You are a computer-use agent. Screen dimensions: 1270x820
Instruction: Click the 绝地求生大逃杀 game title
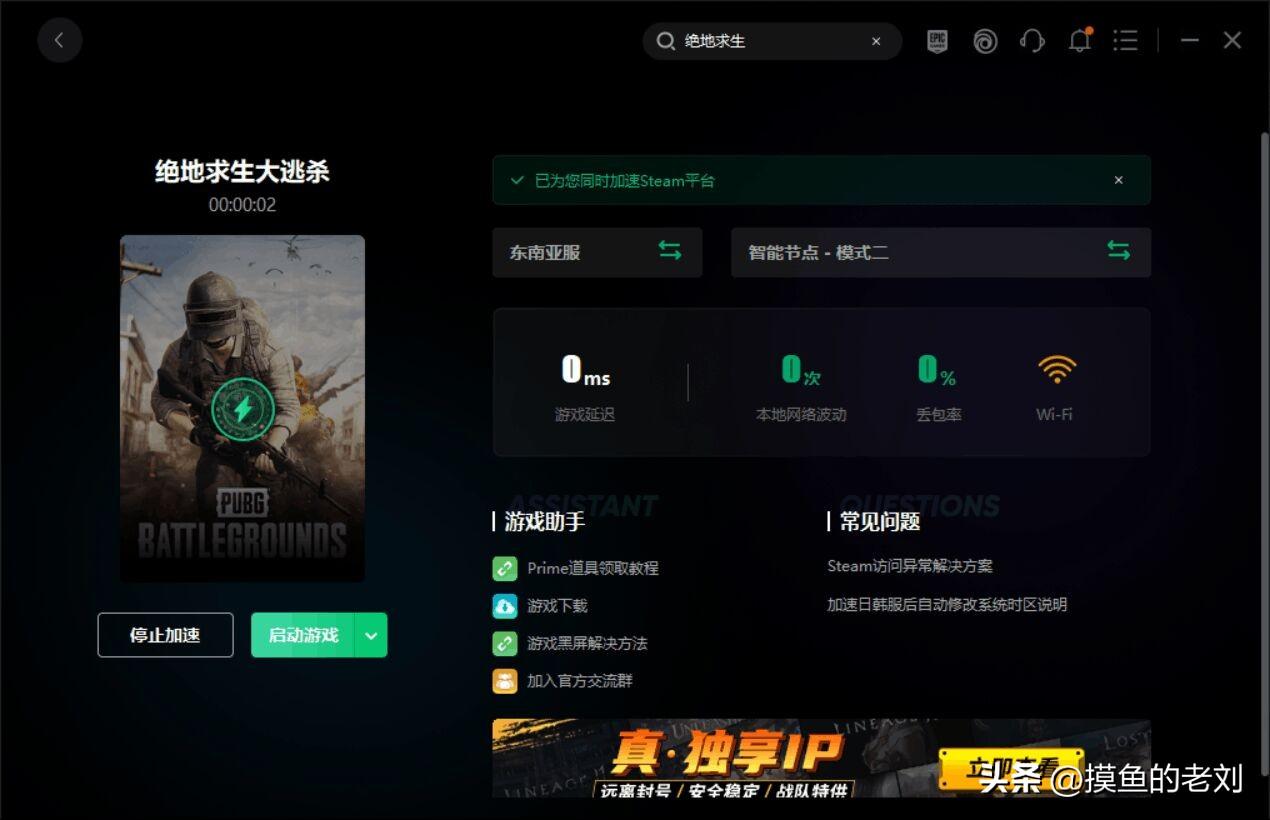coord(242,172)
